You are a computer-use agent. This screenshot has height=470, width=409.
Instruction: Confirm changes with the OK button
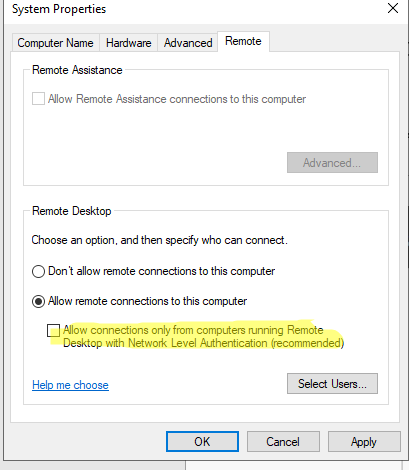point(202,442)
